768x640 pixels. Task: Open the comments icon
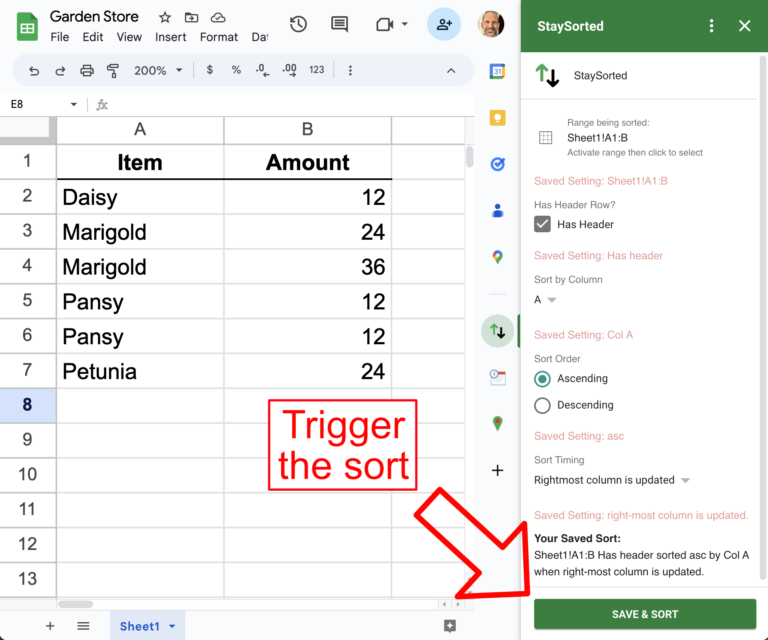coord(339,24)
